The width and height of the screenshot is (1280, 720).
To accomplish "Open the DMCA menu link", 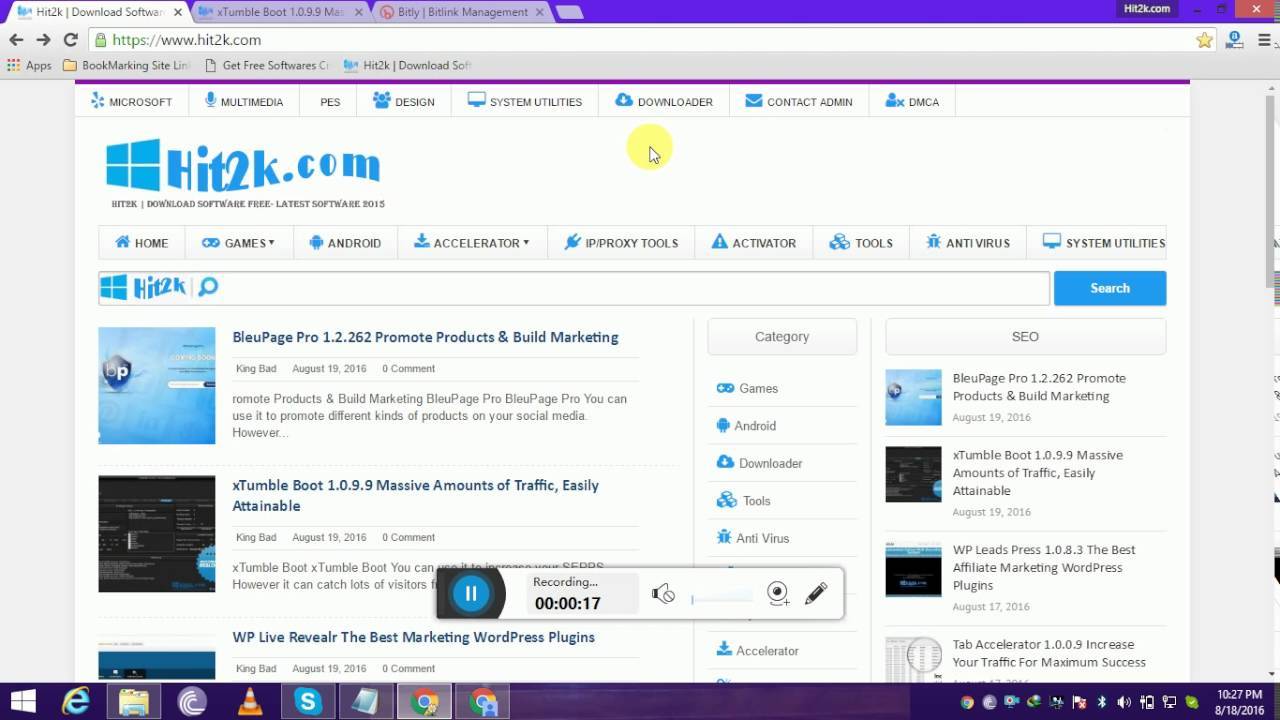I will tap(912, 101).
